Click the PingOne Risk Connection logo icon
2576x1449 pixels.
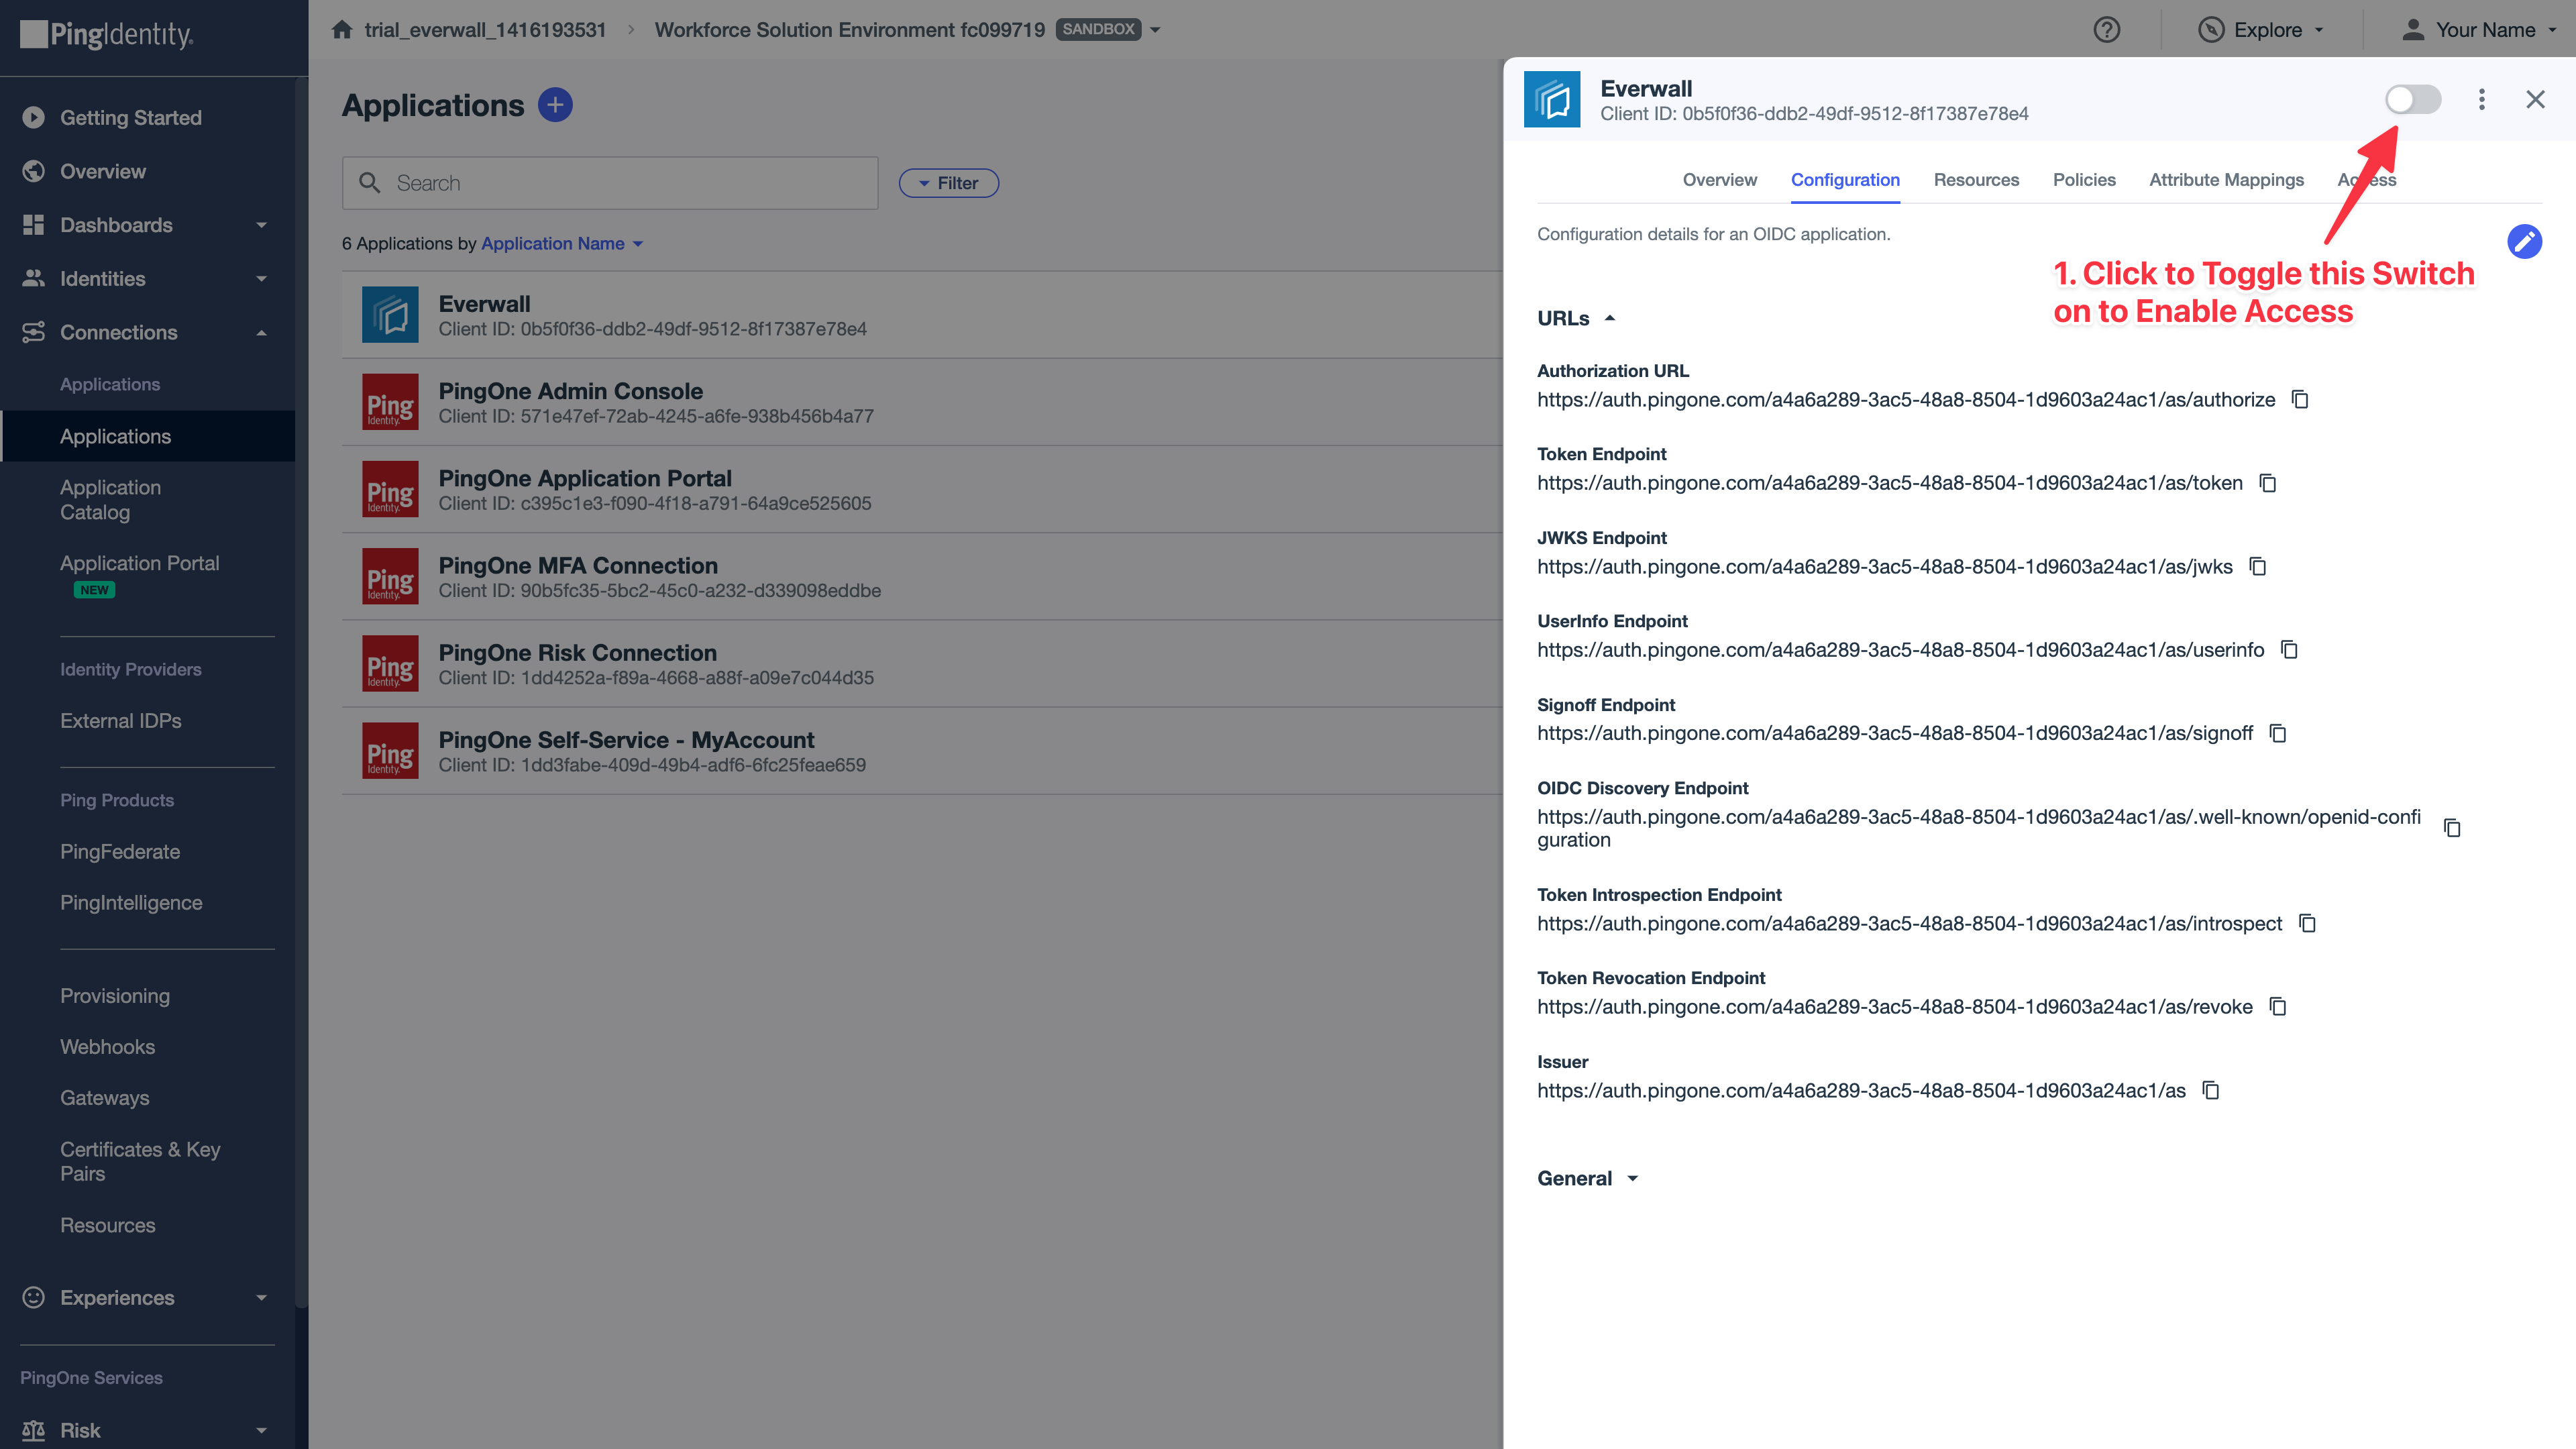click(x=390, y=663)
